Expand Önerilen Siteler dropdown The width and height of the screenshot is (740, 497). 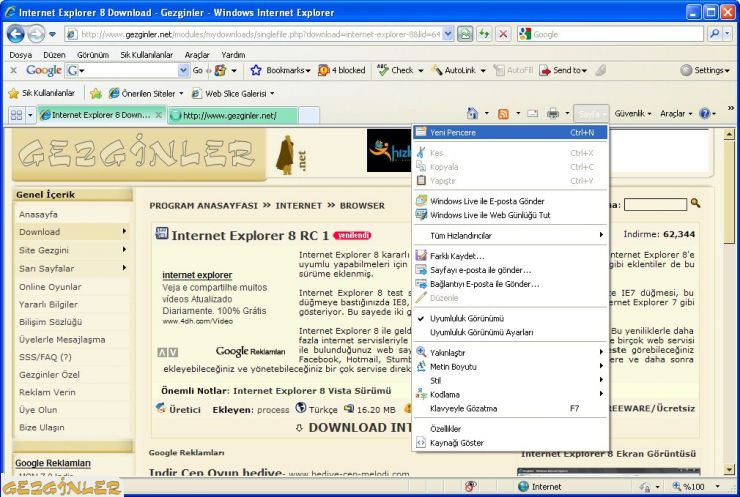point(181,93)
